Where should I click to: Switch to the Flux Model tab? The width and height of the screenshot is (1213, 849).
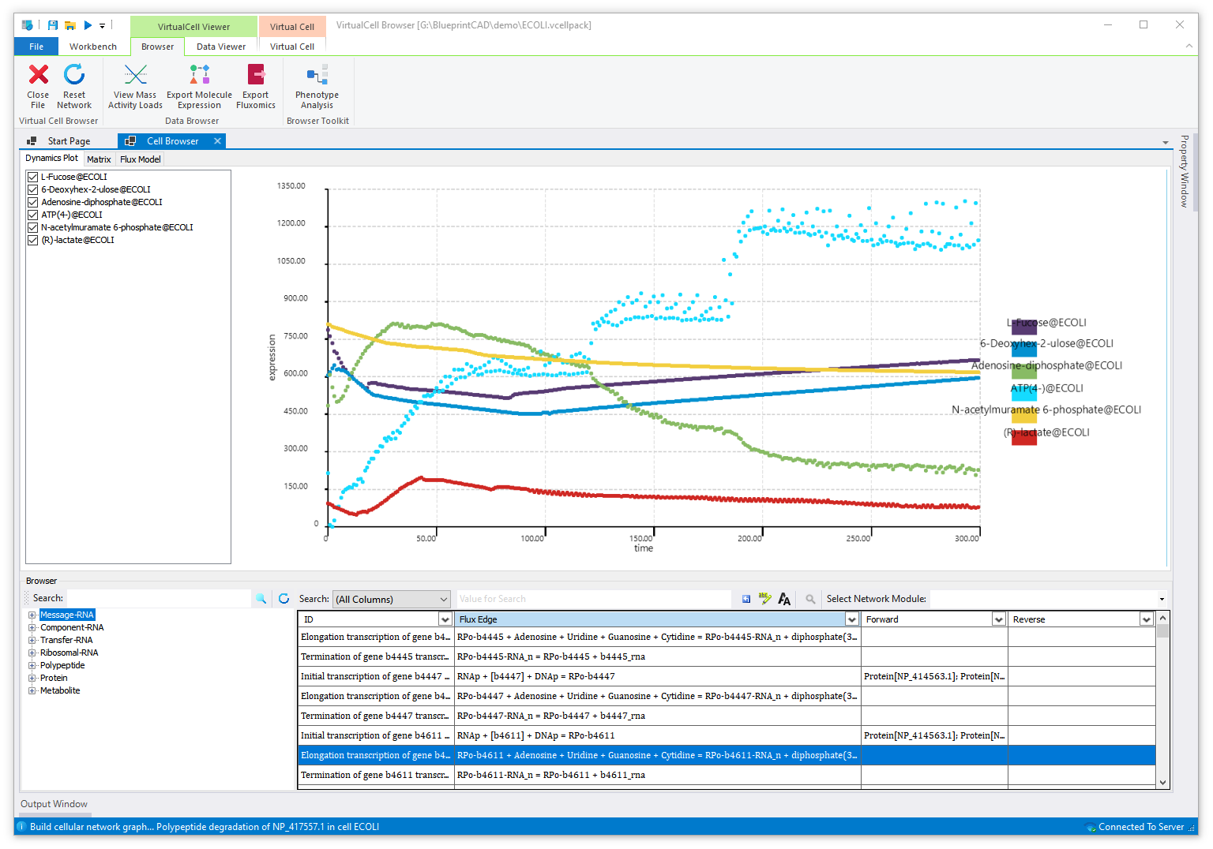point(140,159)
